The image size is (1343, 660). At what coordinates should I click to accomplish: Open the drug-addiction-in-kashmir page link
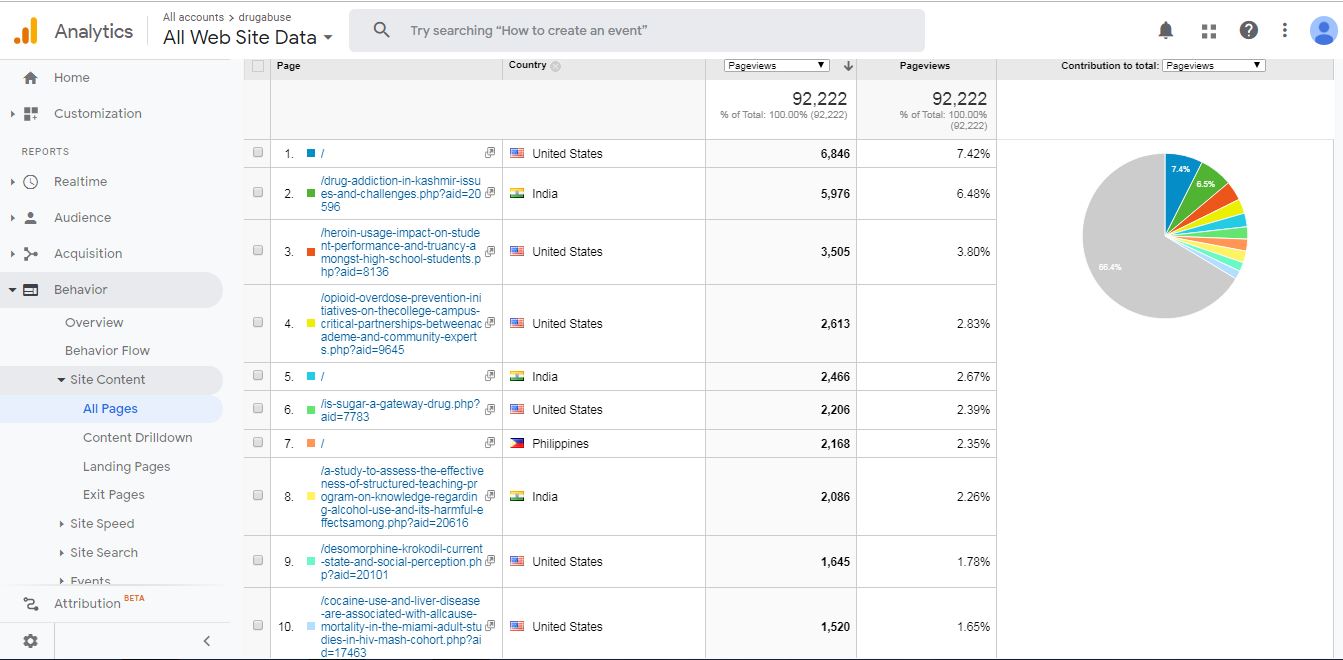(x=400, y=194)
